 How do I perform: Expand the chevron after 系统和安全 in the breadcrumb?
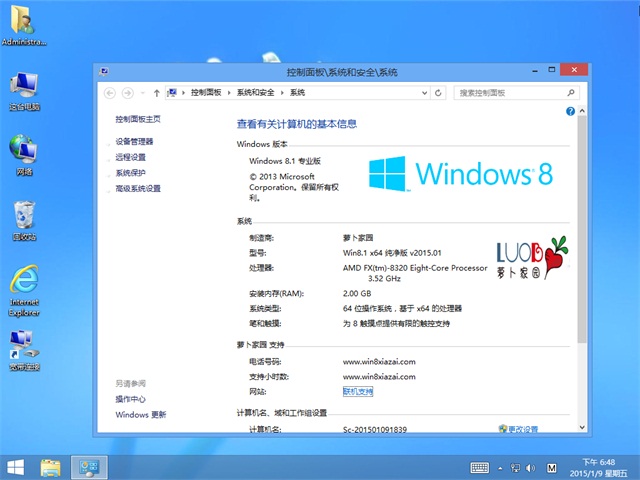pyautogui.click(x=283, y=92)
